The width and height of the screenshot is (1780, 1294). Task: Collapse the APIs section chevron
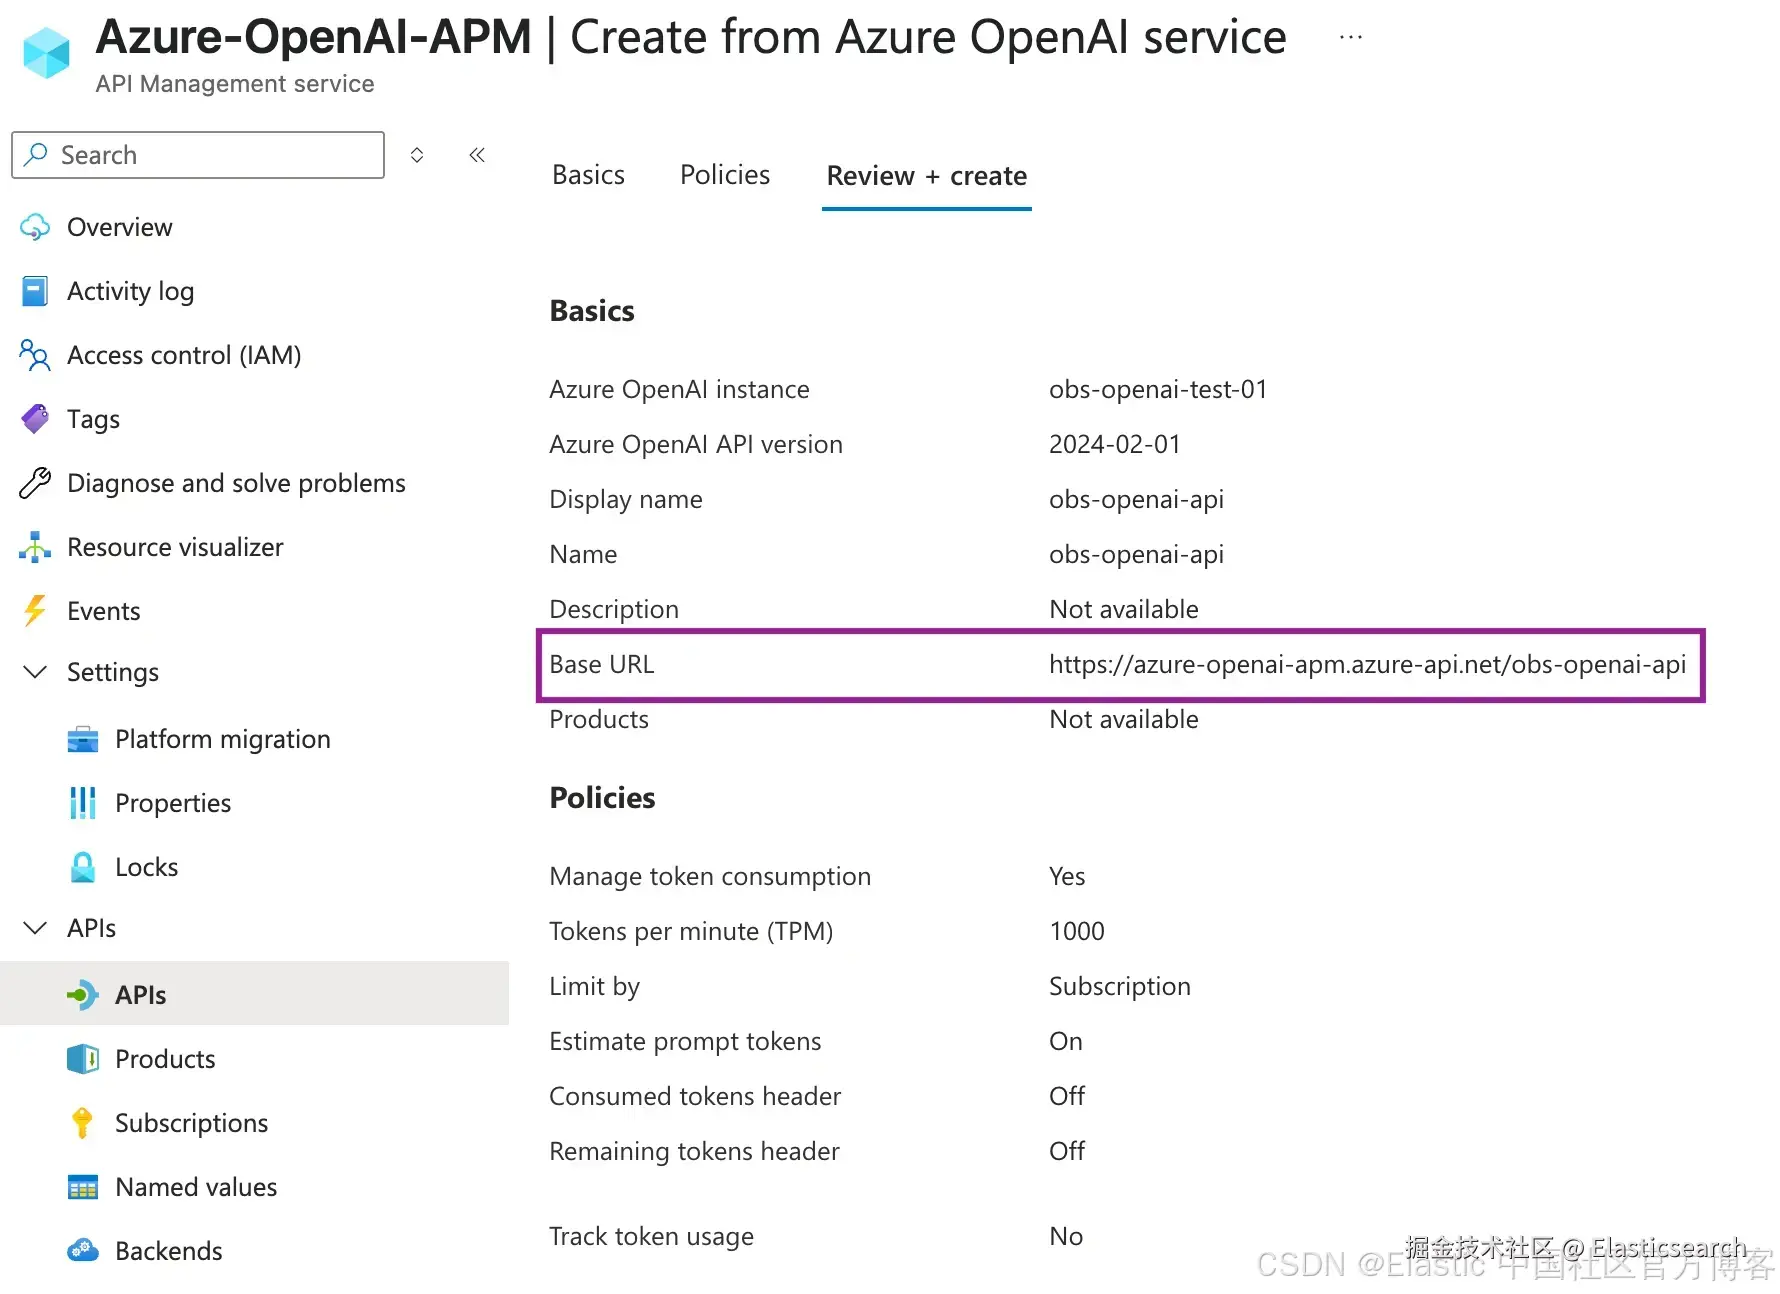click(35, 928)
